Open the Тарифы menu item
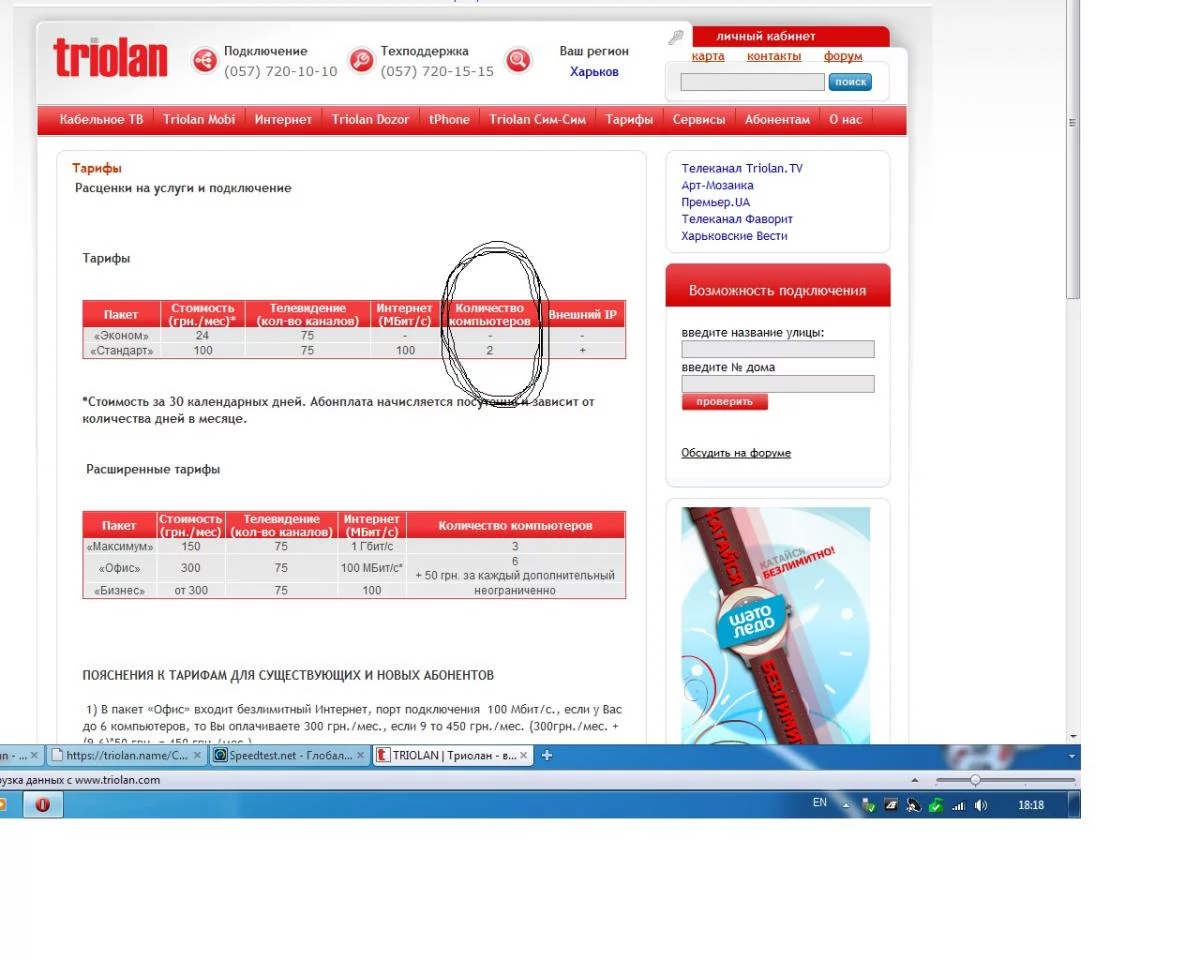 pos(629,119)
